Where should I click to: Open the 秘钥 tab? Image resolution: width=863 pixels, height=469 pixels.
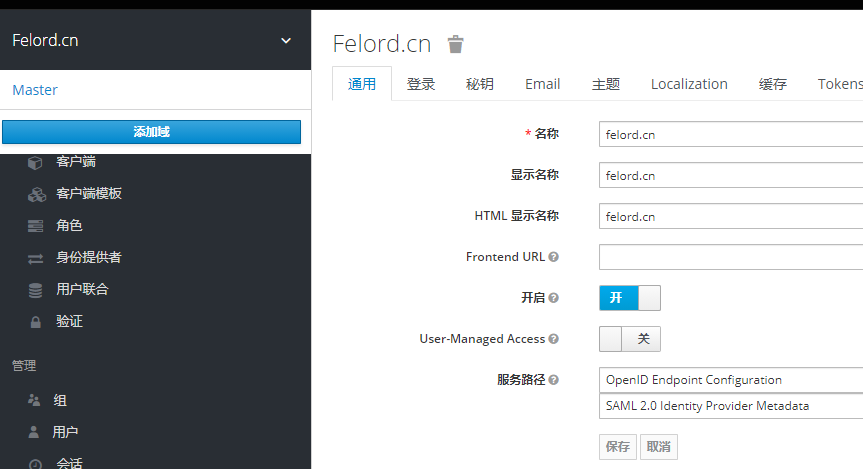(x=479, y=84)
